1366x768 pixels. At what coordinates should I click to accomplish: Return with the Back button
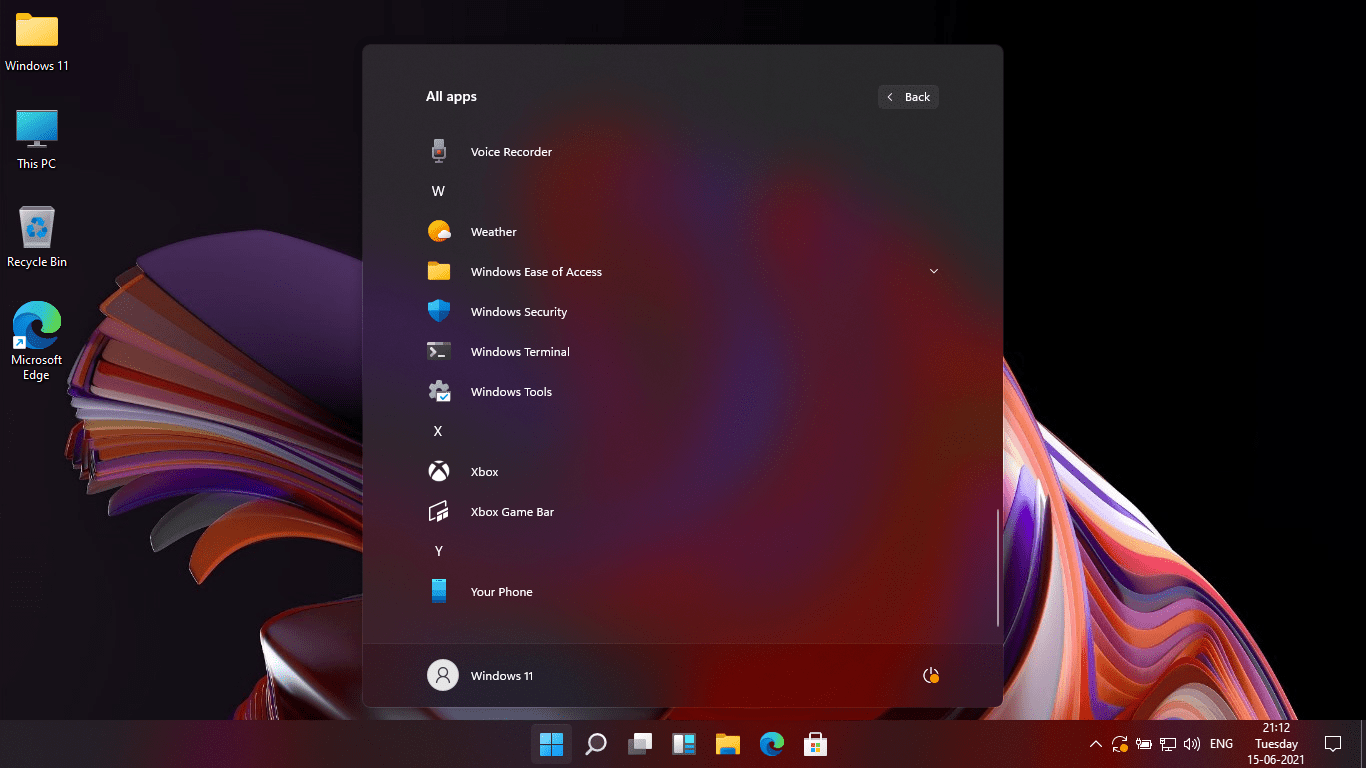coord(908,96)
